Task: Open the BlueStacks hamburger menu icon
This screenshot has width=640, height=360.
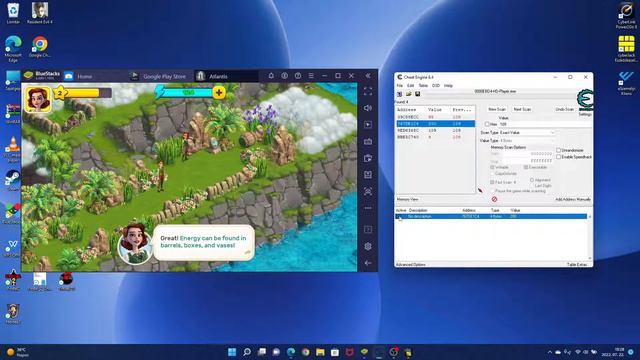Action: click(x=311, y=76)
